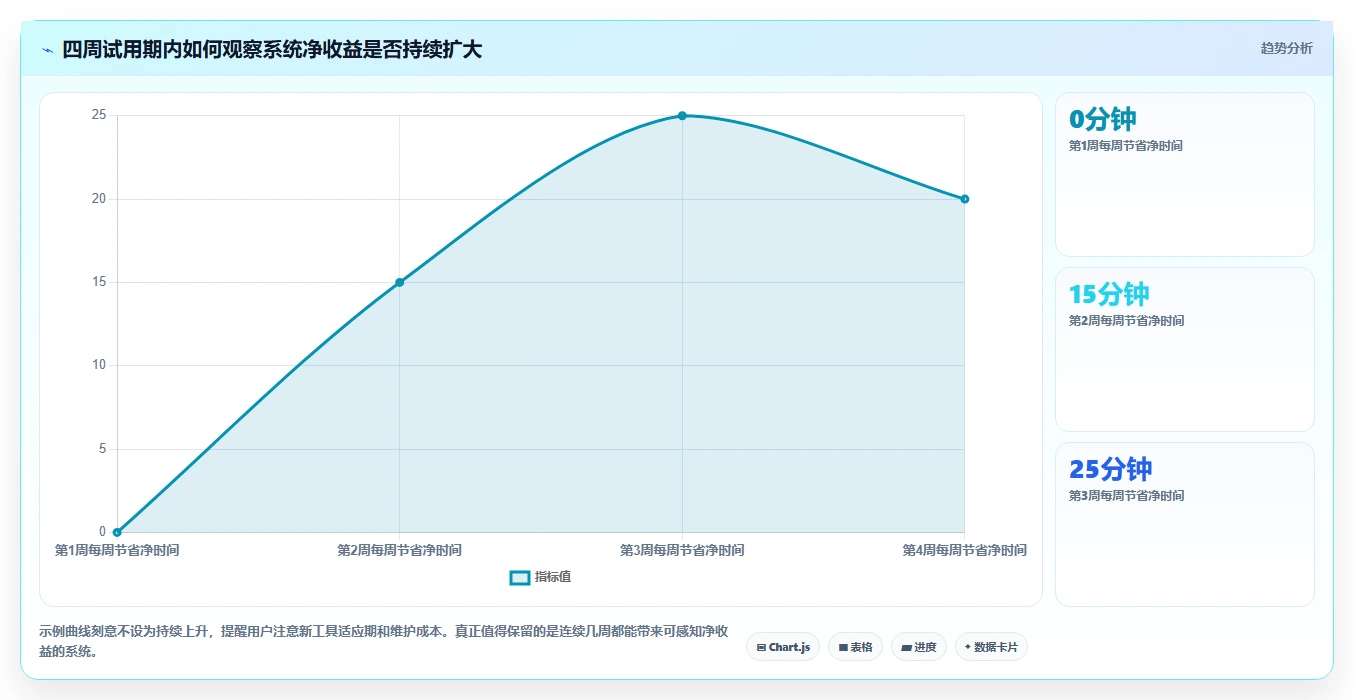
Task: Select the 数据卡片 tag chip
Action: [991, 647]
